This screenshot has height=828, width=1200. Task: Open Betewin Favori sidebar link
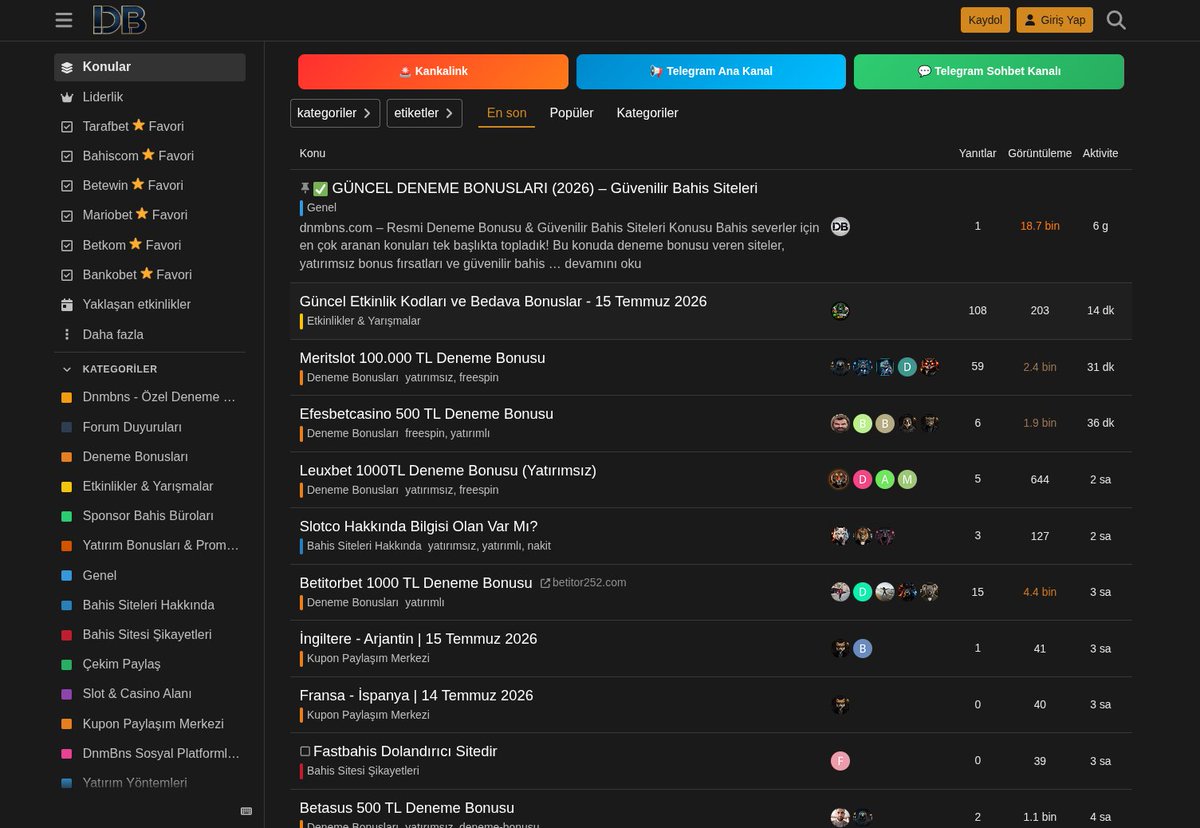(149, 185)
